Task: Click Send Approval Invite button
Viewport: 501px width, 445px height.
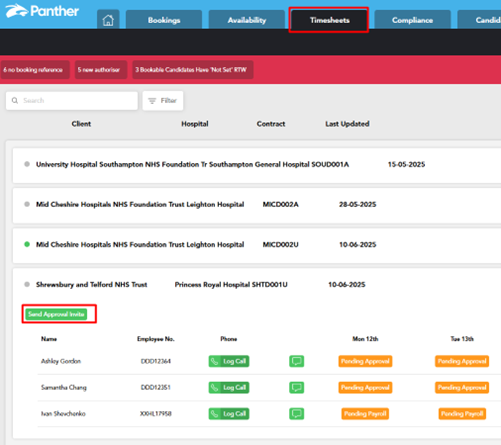Action: pos(56,314)
